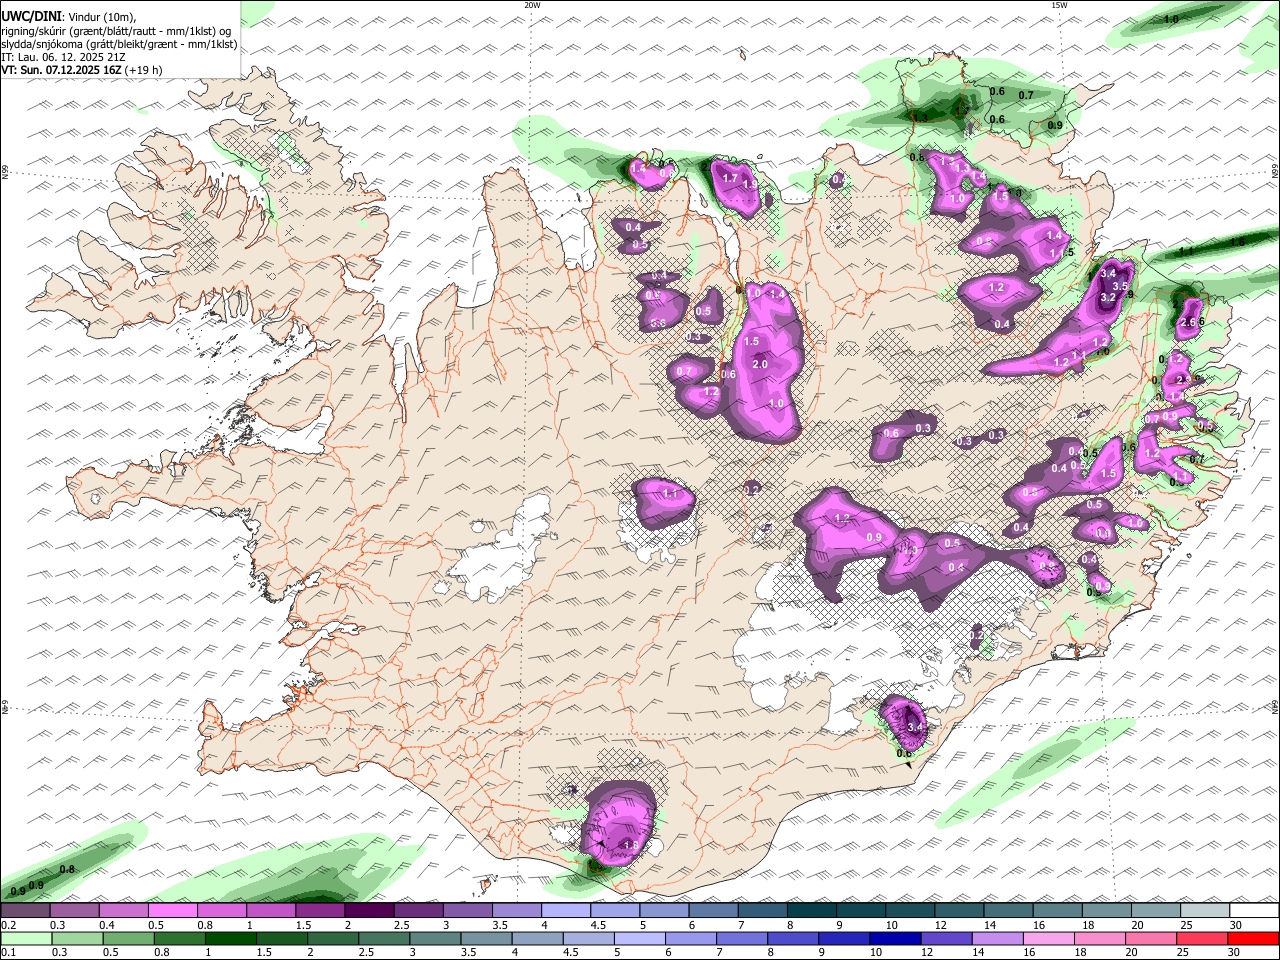Click the 1.0 value in top-right corner rain band

(1171, 19)
